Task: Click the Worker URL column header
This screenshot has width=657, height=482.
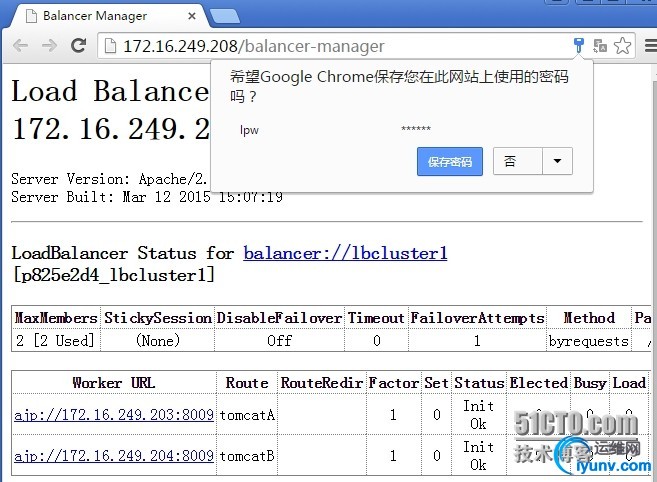Action: 114,383
